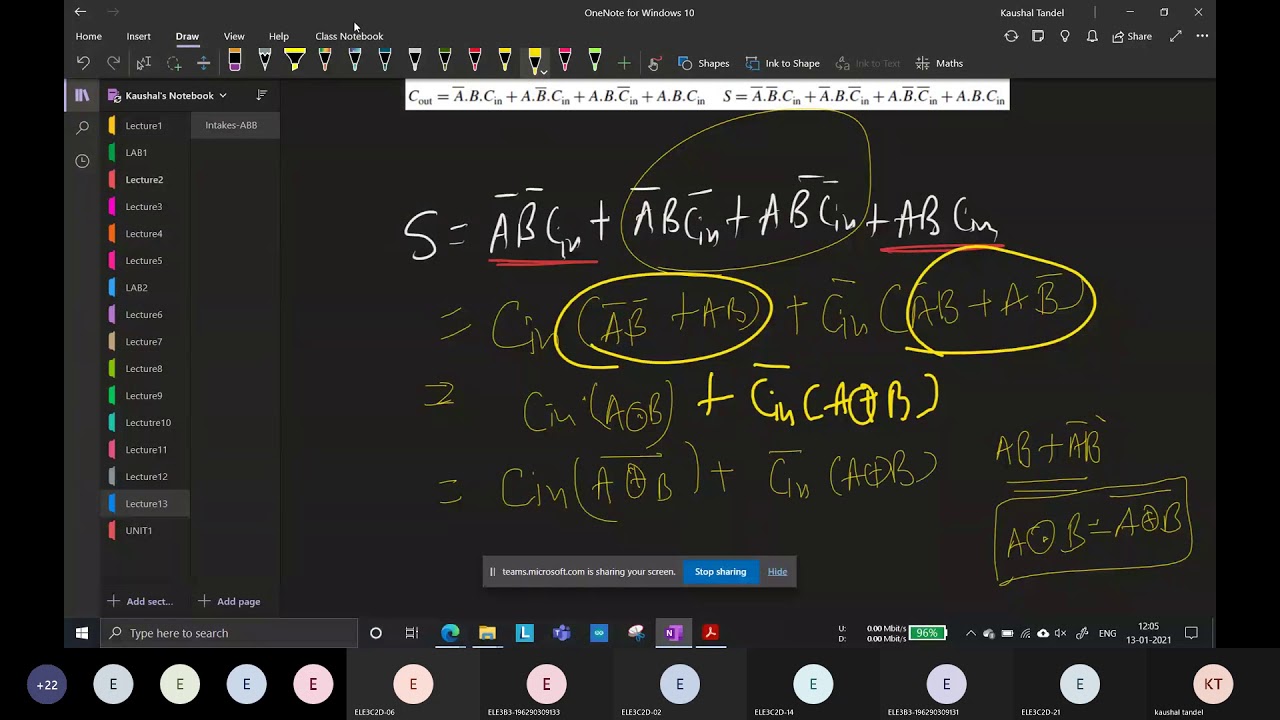The width and height of the screenshot is (1280, 720).
Task: Open Adobe Acrobat taskbar icon
Action: coord(710,633)
